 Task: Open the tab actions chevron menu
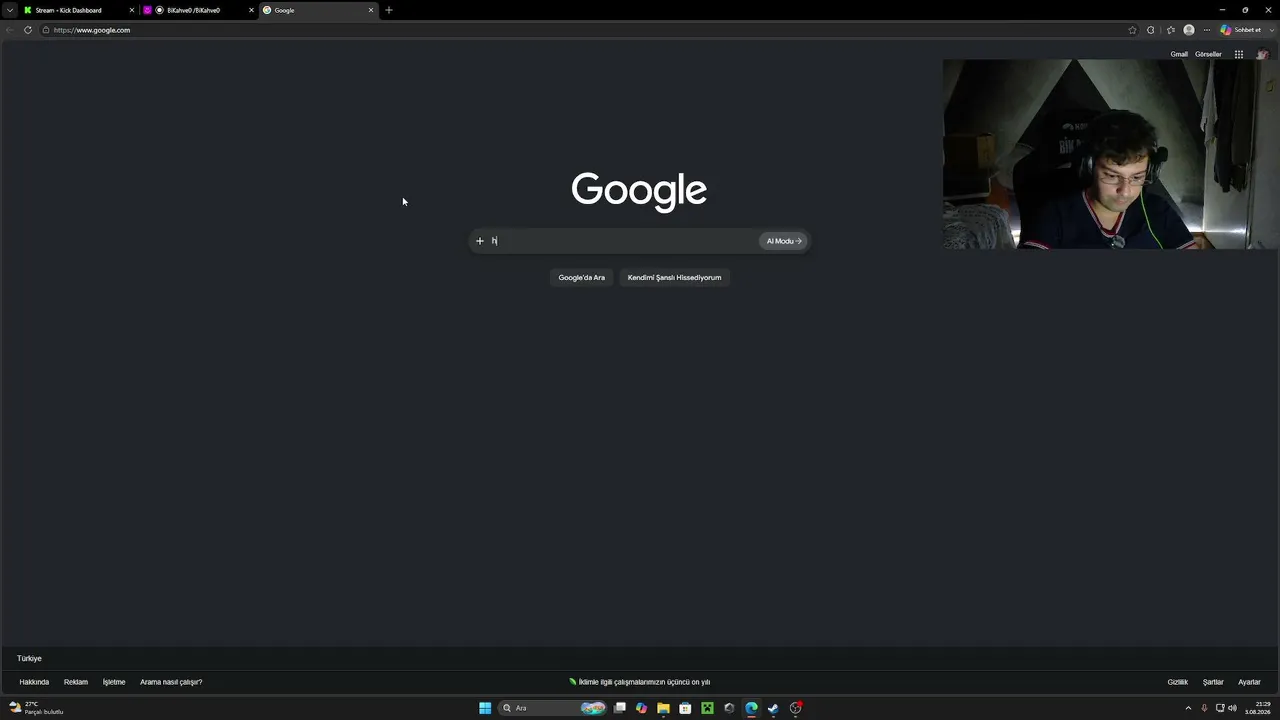coord(10,10)
